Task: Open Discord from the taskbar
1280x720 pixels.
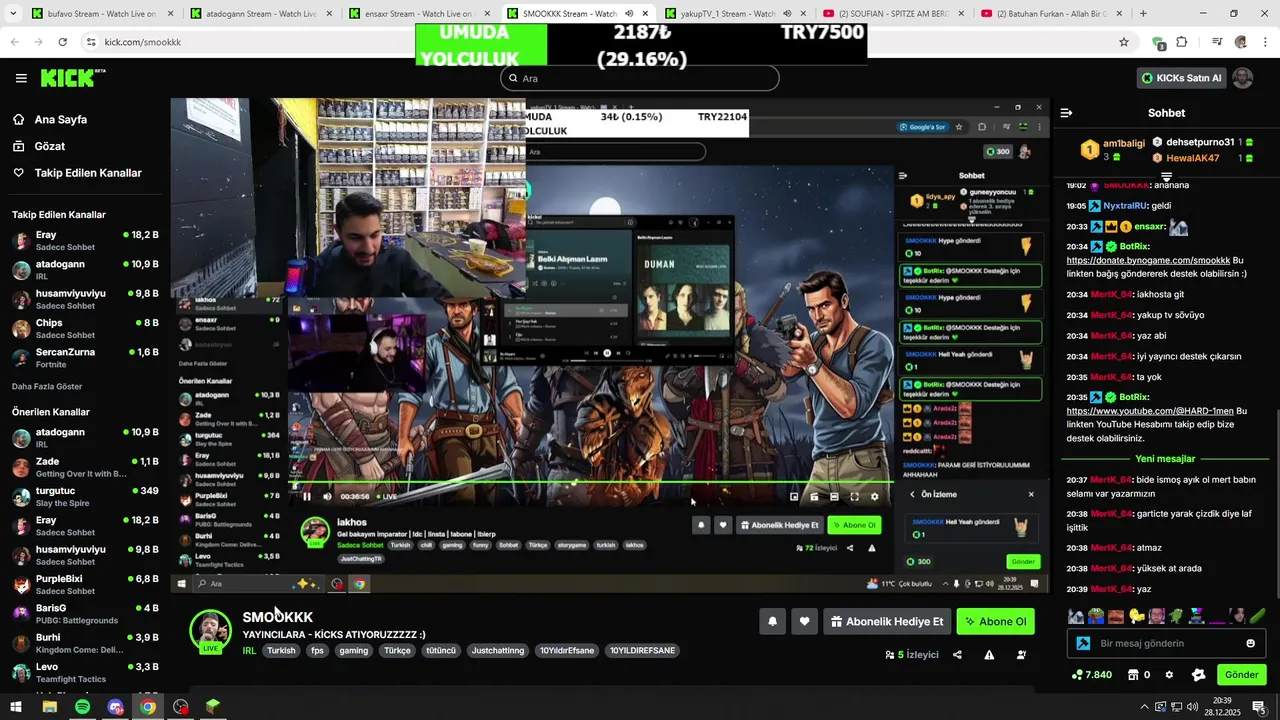Action: [115, 707]
